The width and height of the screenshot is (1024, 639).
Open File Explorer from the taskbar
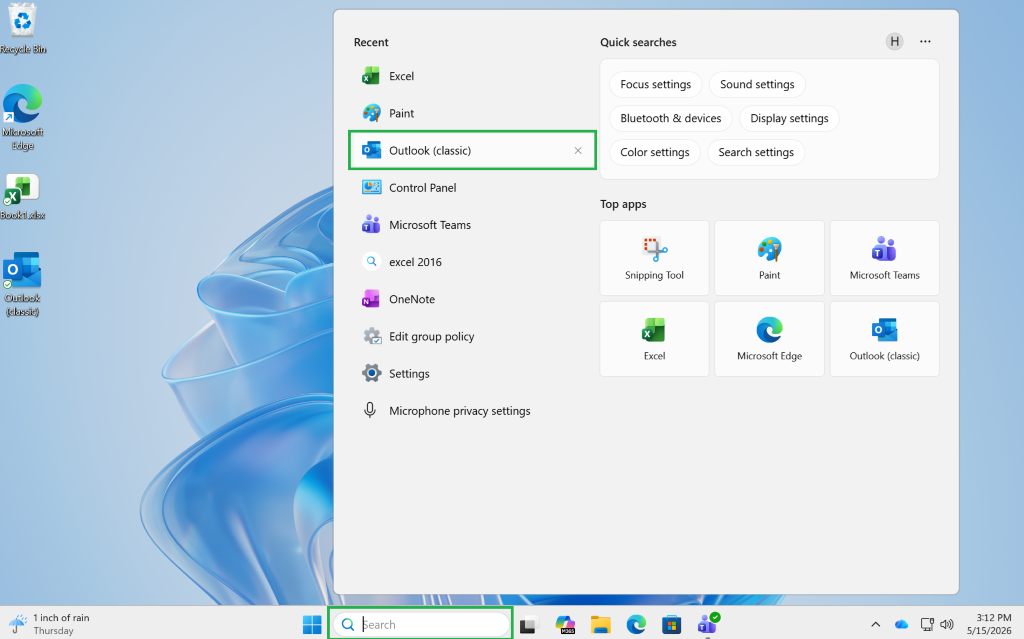[x=601, y=625]
